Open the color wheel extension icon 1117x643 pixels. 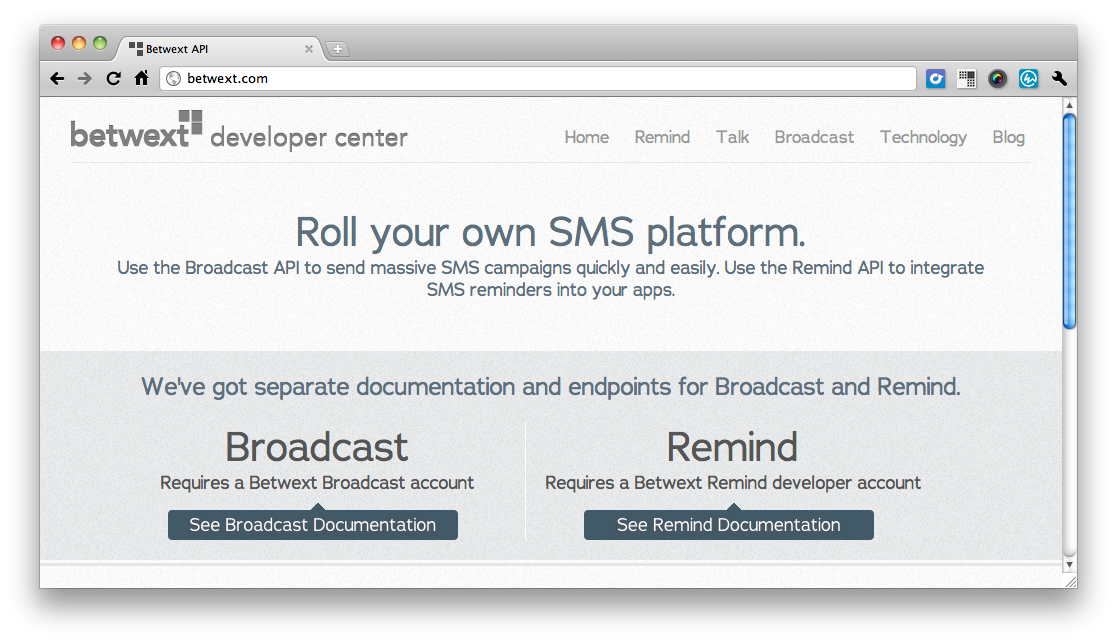coord(997,78)
